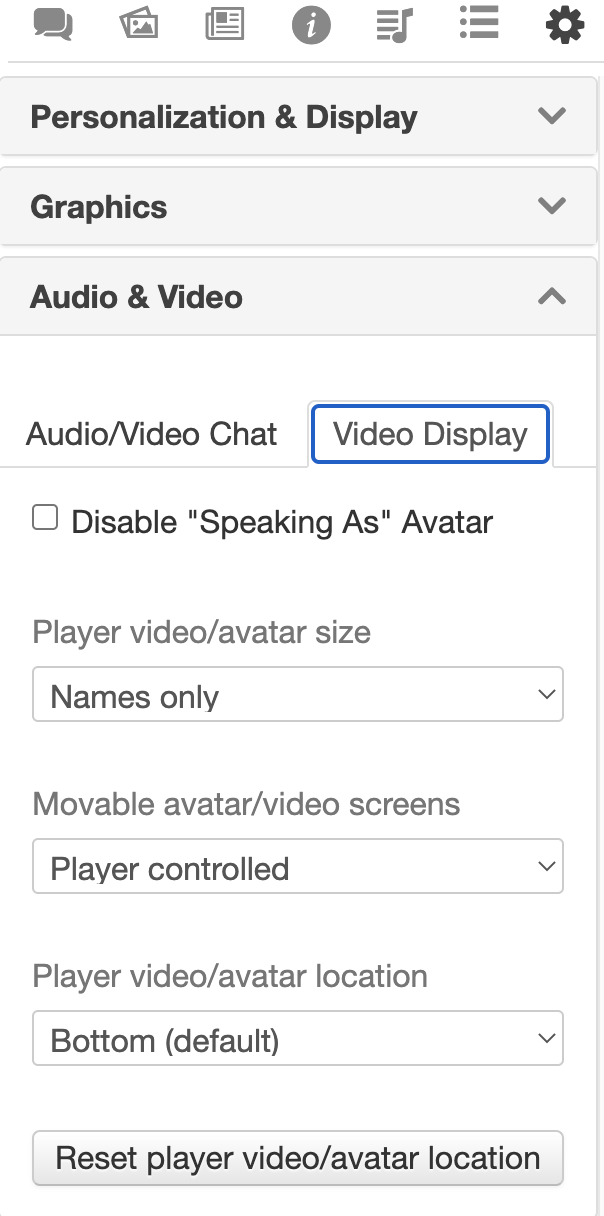Select the Video Display tab
Viewport: 604px width, 1216px height.
(x=430, y=434)
